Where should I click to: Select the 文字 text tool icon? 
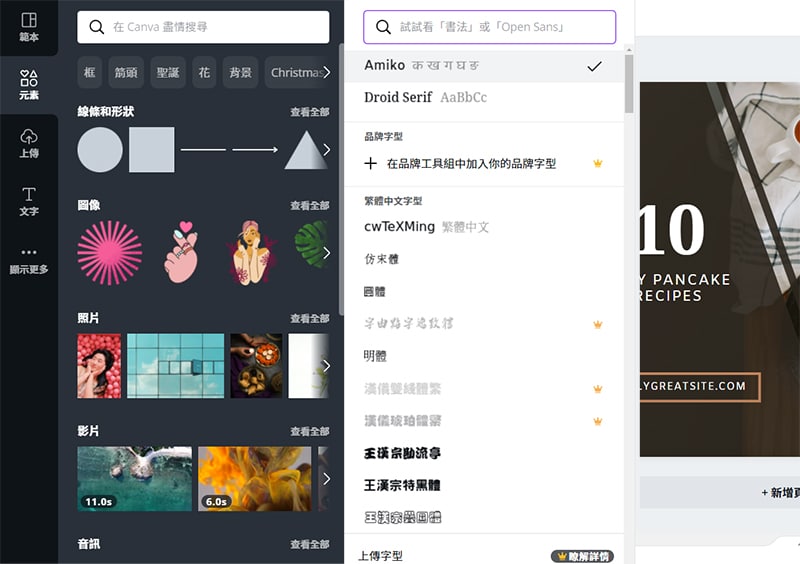29,200
